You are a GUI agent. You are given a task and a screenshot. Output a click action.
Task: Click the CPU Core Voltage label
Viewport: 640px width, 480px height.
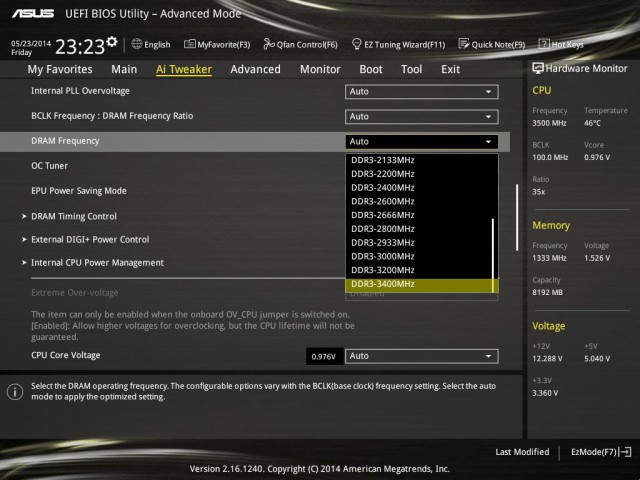[x=66, y=355]
